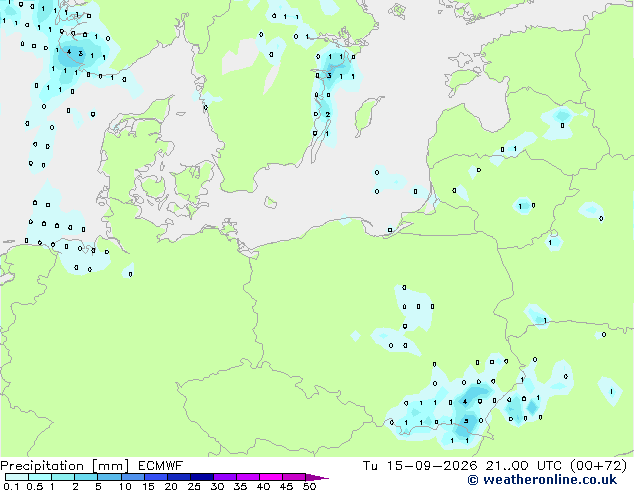Viewport: 634px width, 490px height.
Task: Click the ECMWF model label
Action: [x=160, y=466]
